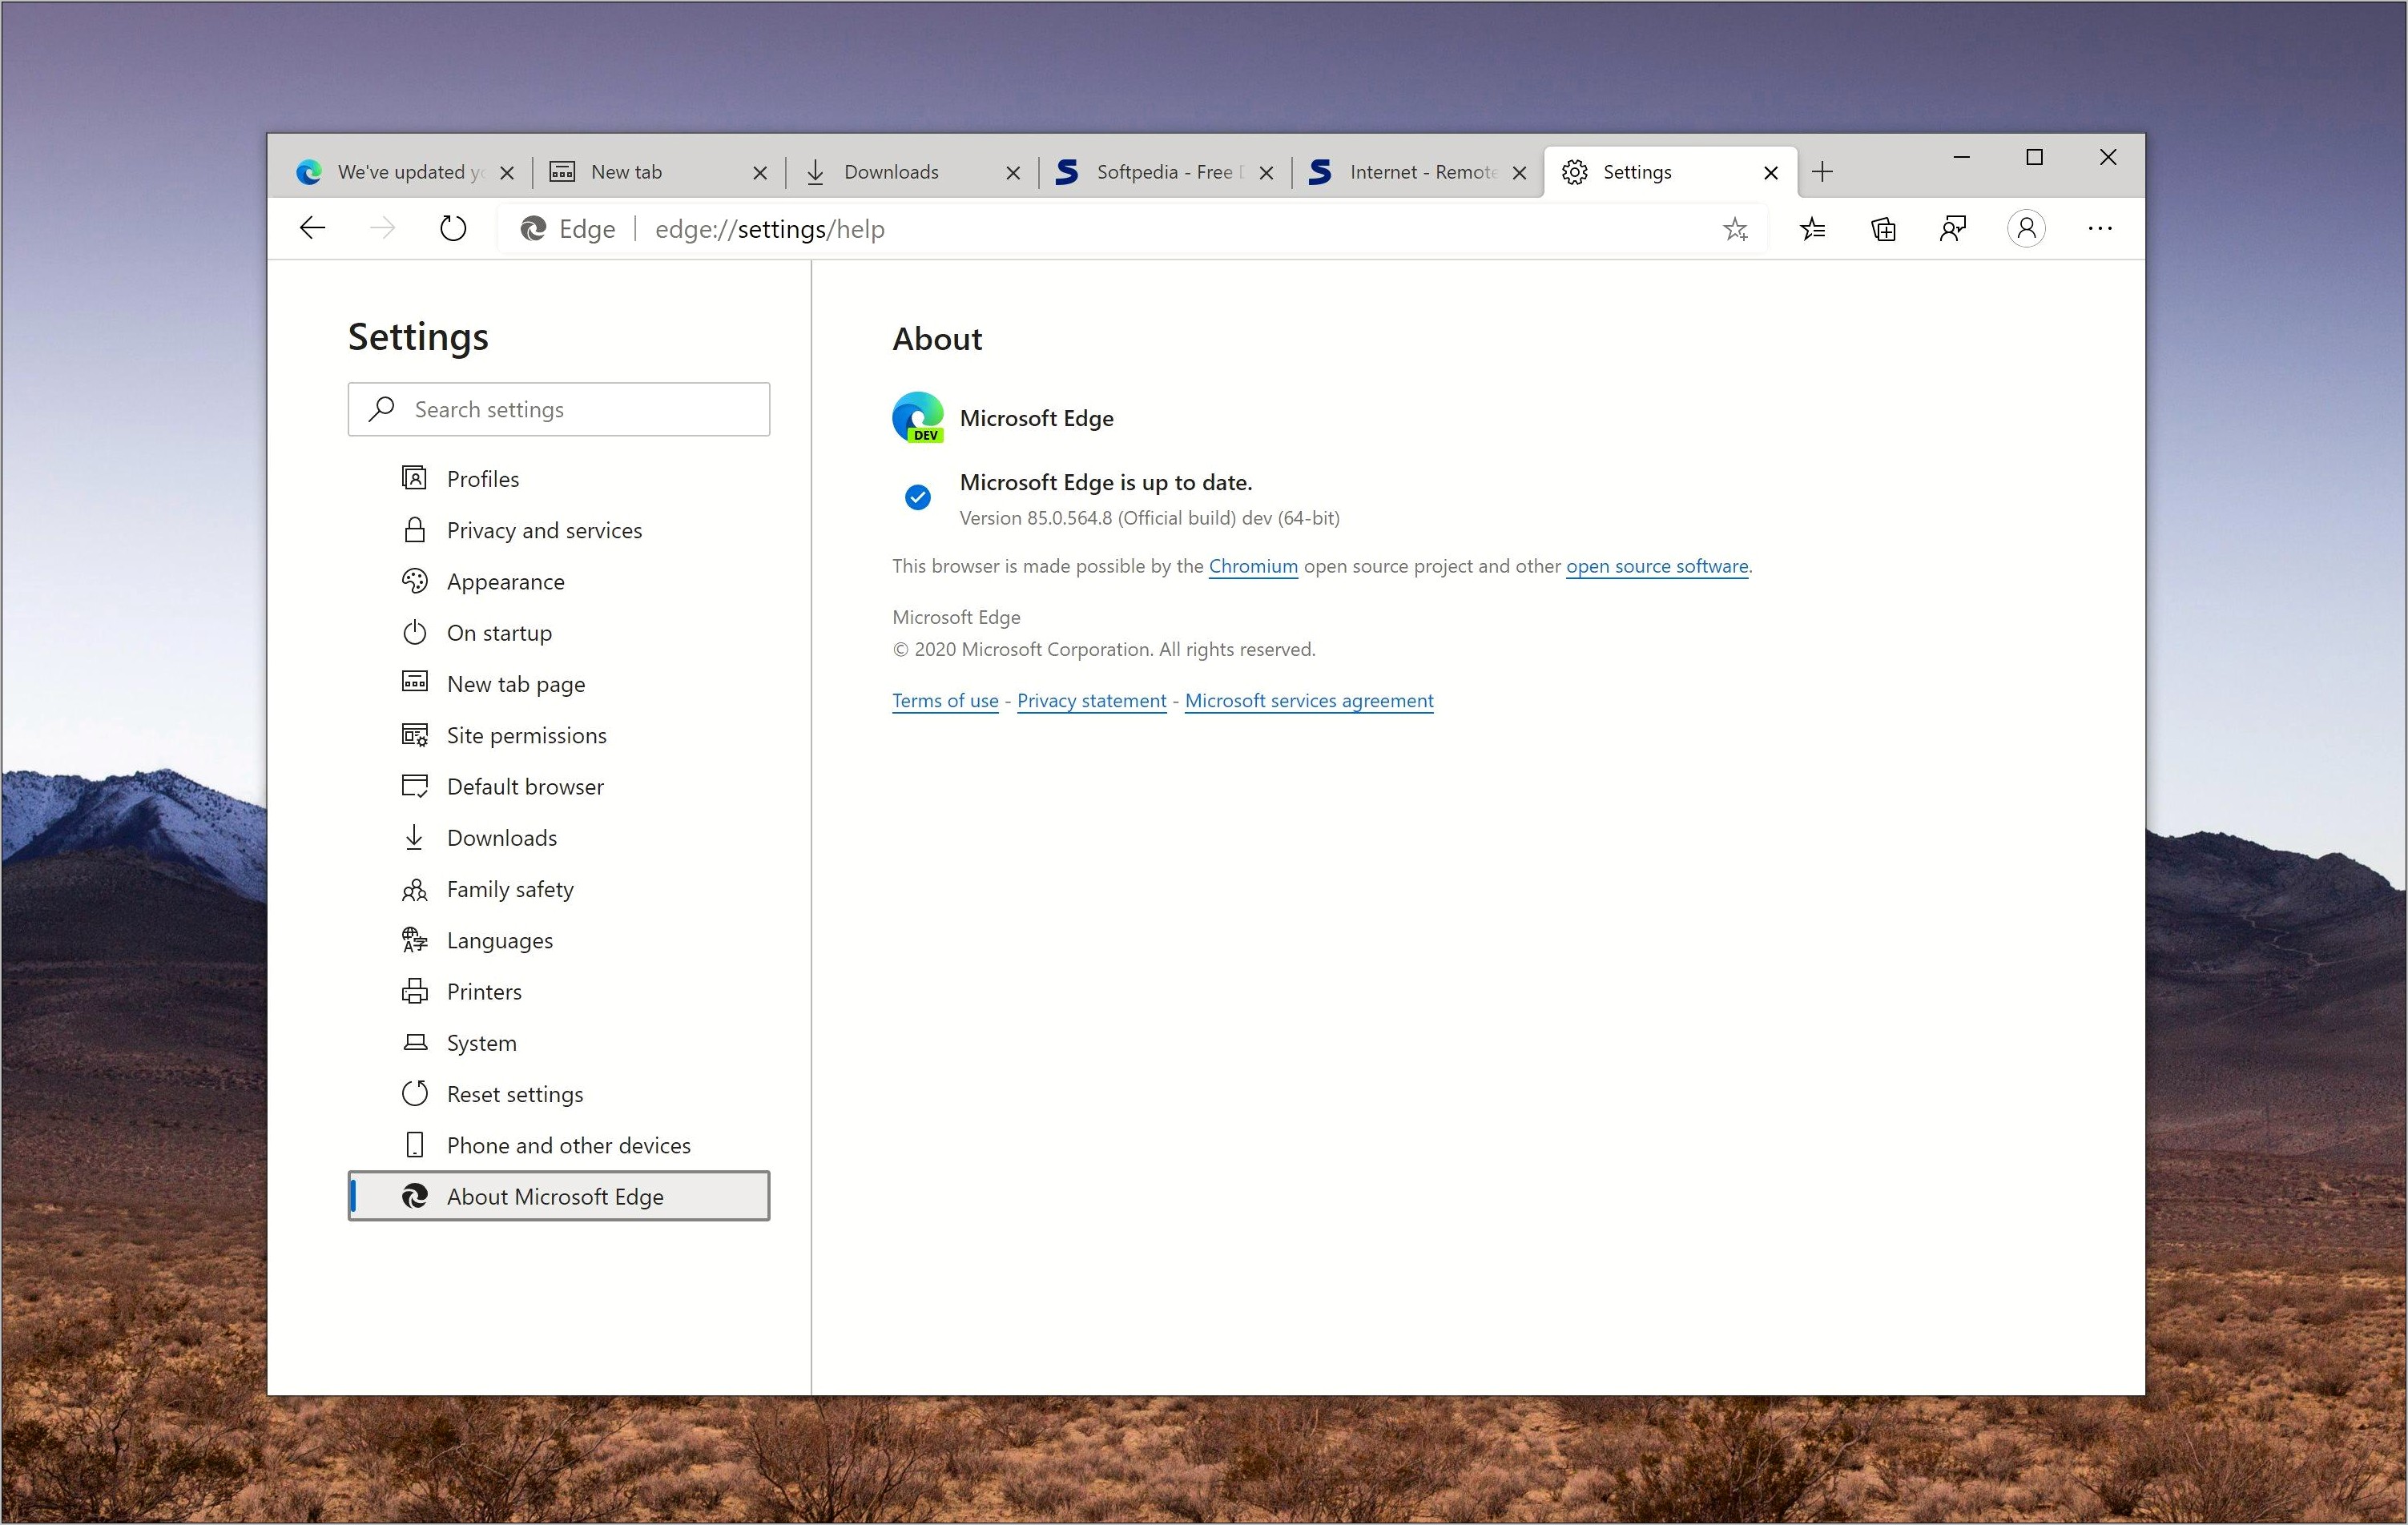Screen dimensions: 2408x1525
Task: Open On startup settings
Action: click(x=559, y=633)
